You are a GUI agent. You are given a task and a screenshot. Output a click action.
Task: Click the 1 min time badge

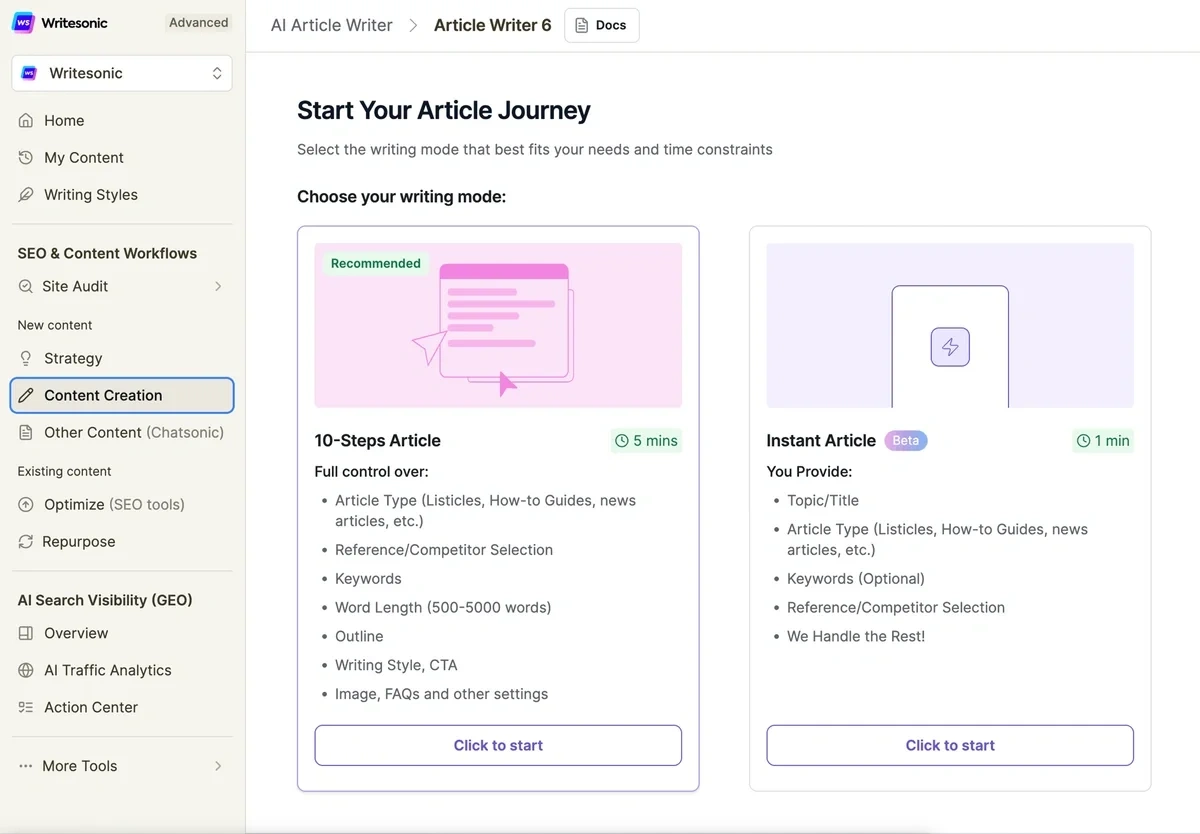tap(1103, 440)
